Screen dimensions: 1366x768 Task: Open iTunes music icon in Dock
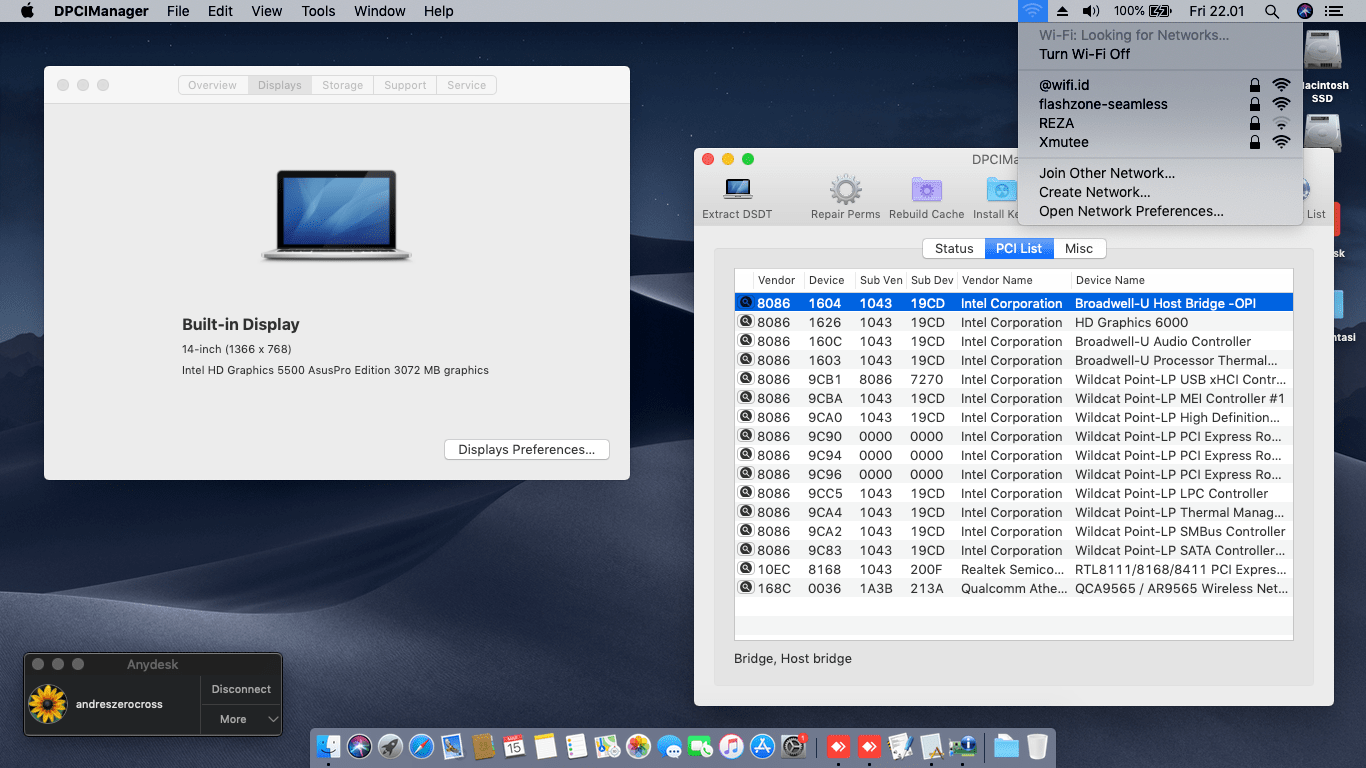pyautogui.click(x=731, y=746)
